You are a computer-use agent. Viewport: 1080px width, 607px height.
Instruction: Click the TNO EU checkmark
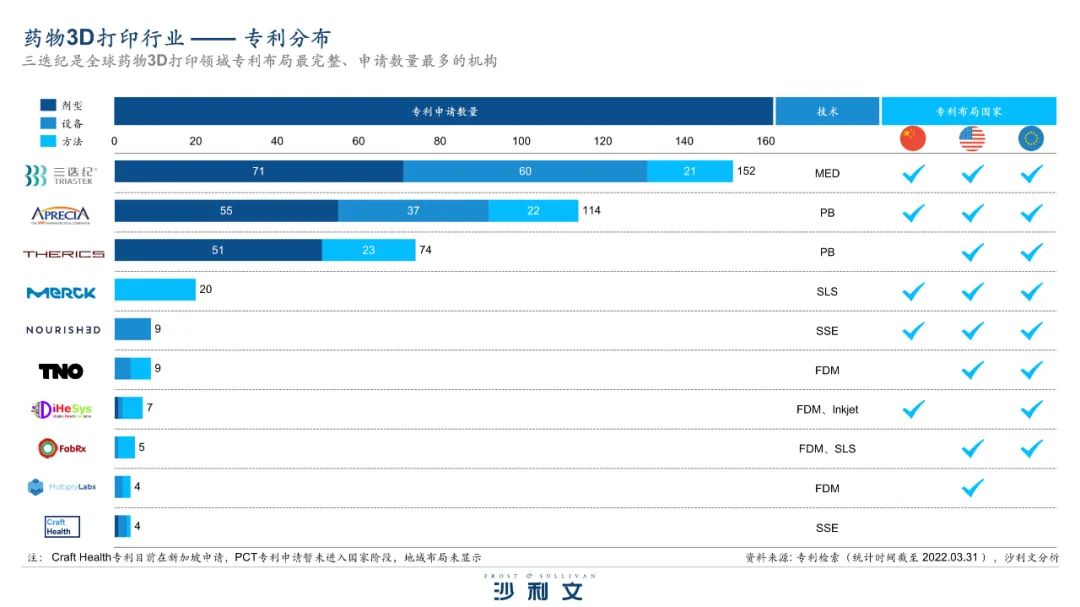[1032, 370]
